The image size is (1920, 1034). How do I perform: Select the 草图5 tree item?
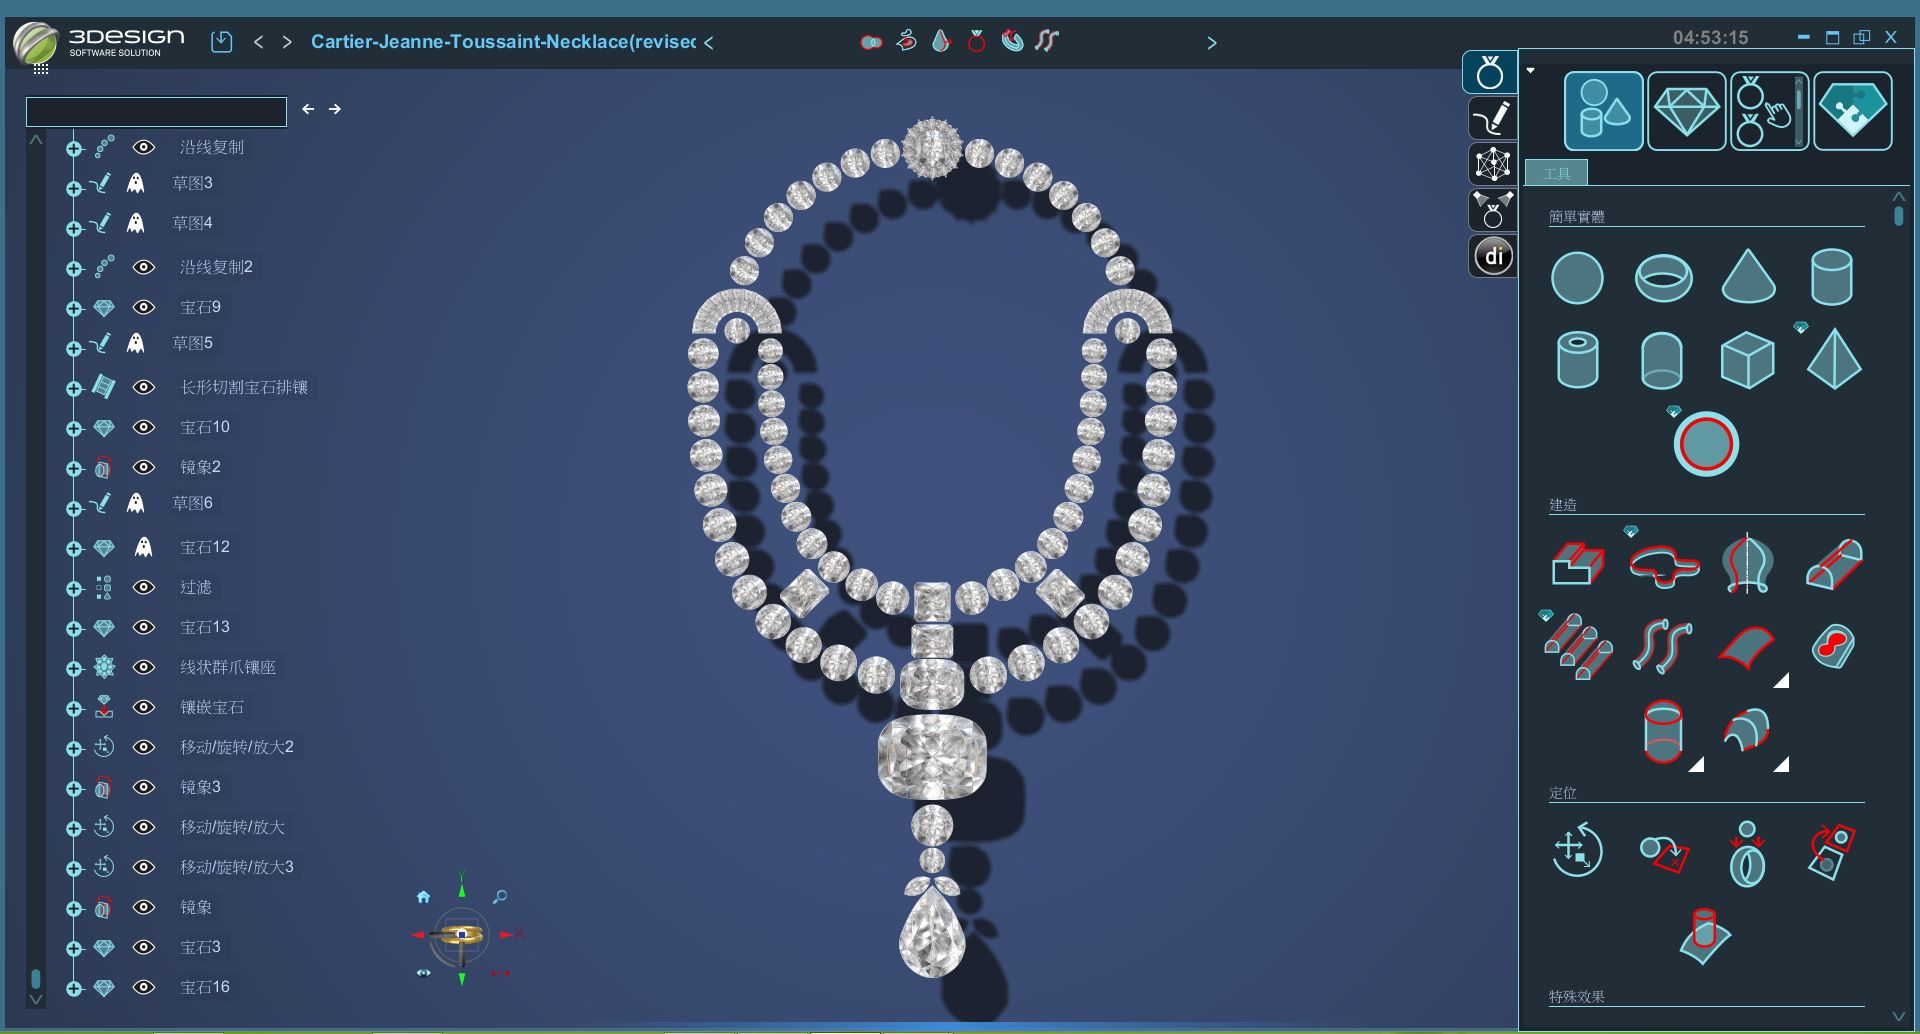point(192,343)
